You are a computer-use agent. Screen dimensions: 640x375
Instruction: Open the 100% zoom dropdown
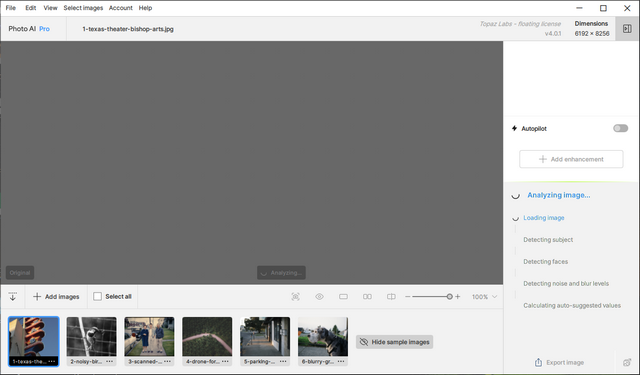coord(484,297)
